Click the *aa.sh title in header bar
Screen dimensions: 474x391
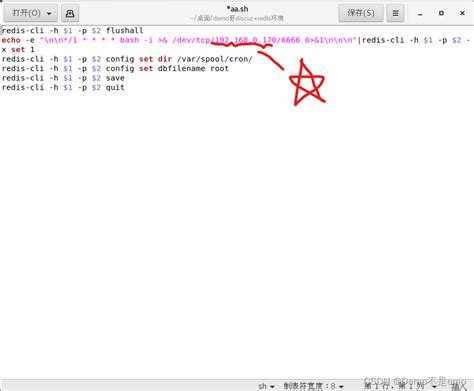(237, 9)
